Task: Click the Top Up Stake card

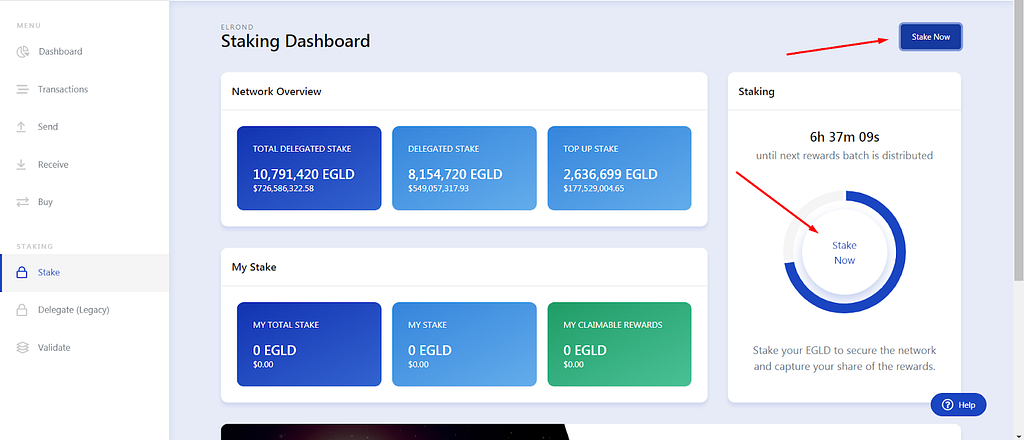Action: [x=619, y=168]
